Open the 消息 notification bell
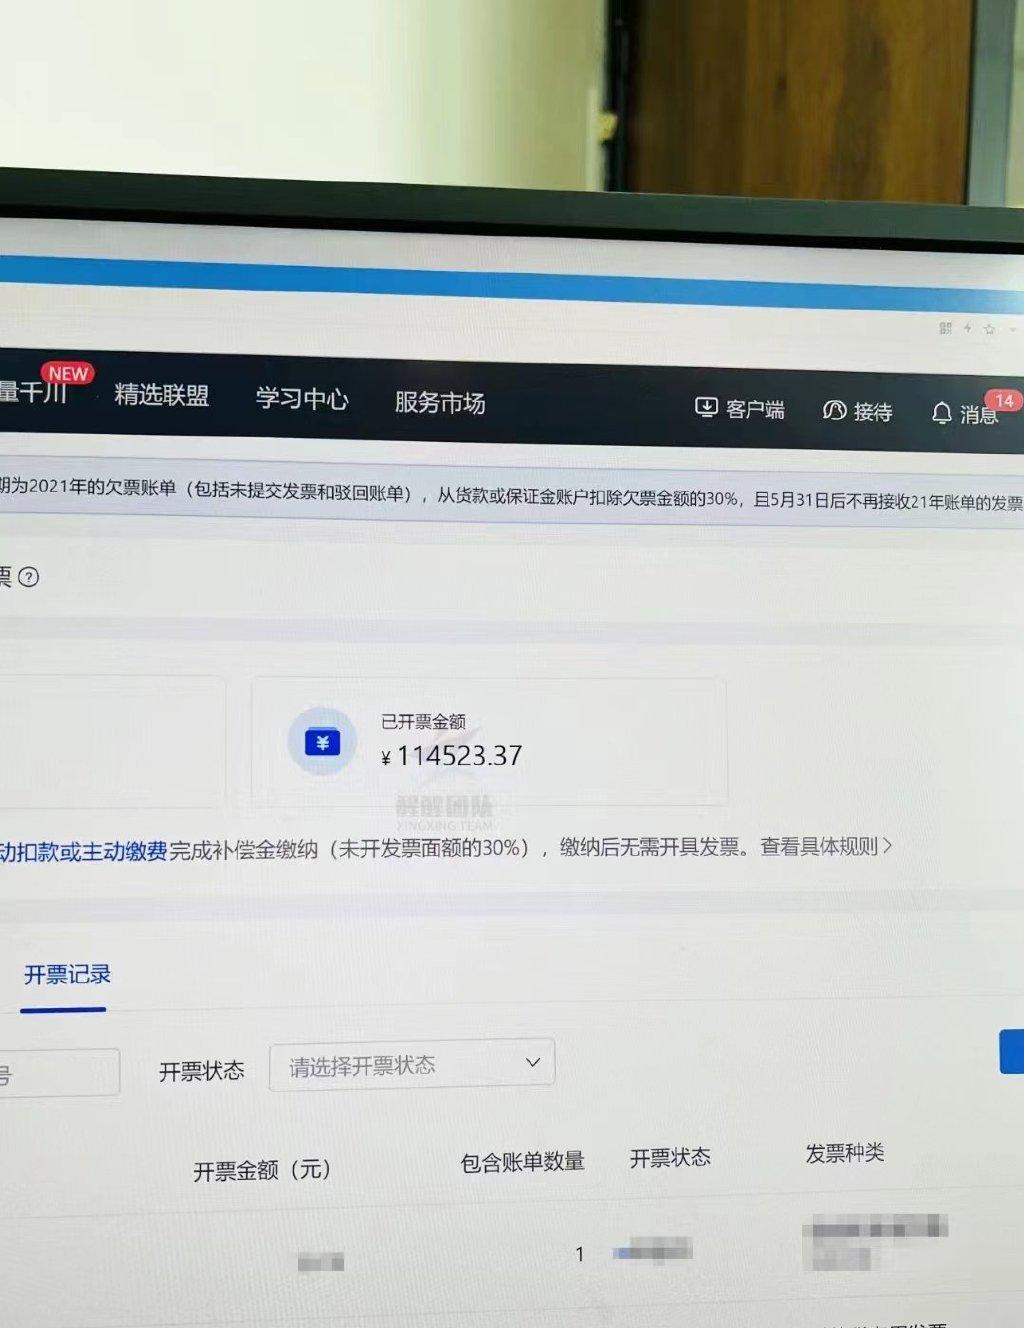The height and width of the screenshot is (1328, 1024). 941,413
